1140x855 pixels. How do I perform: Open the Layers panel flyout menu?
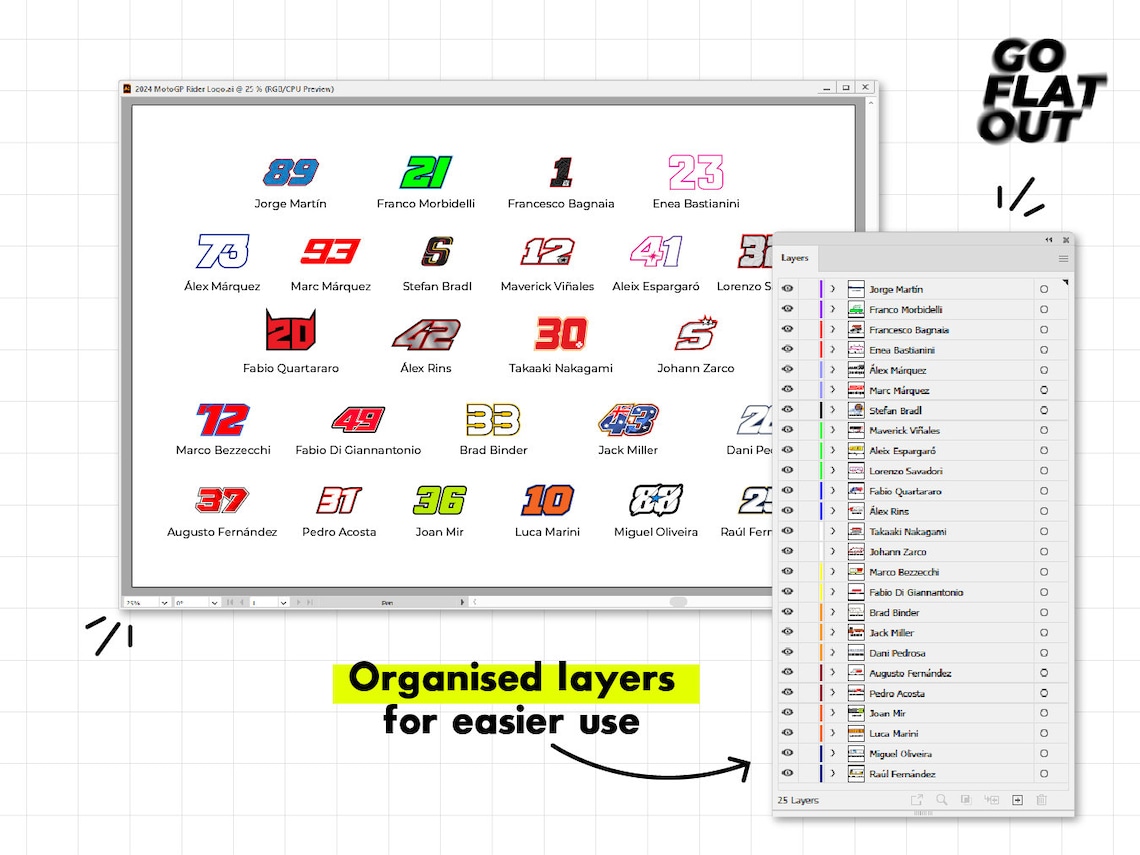(1062, 258)
